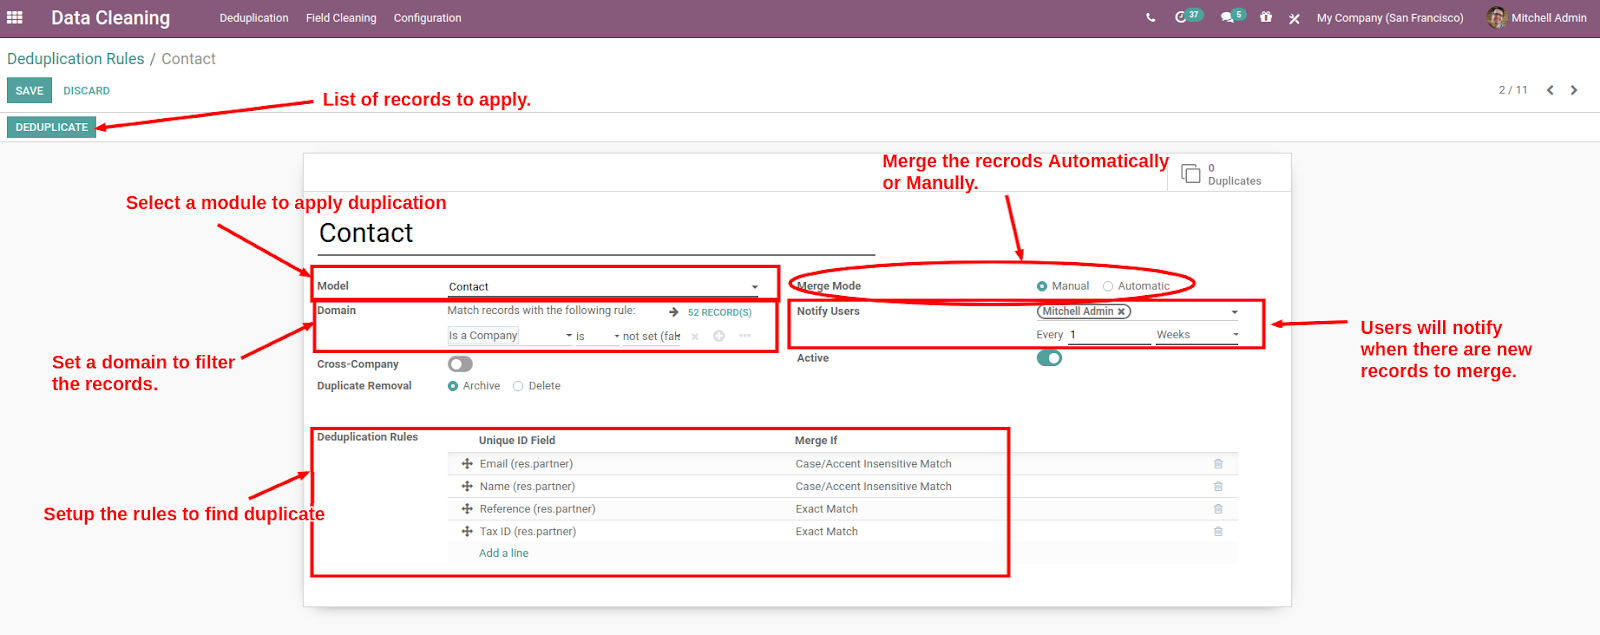The width and height of the screenshot is (1600, 635).
Task: Toggle the Active switch
Action: pyautogui.click(x=1049, y=358)
